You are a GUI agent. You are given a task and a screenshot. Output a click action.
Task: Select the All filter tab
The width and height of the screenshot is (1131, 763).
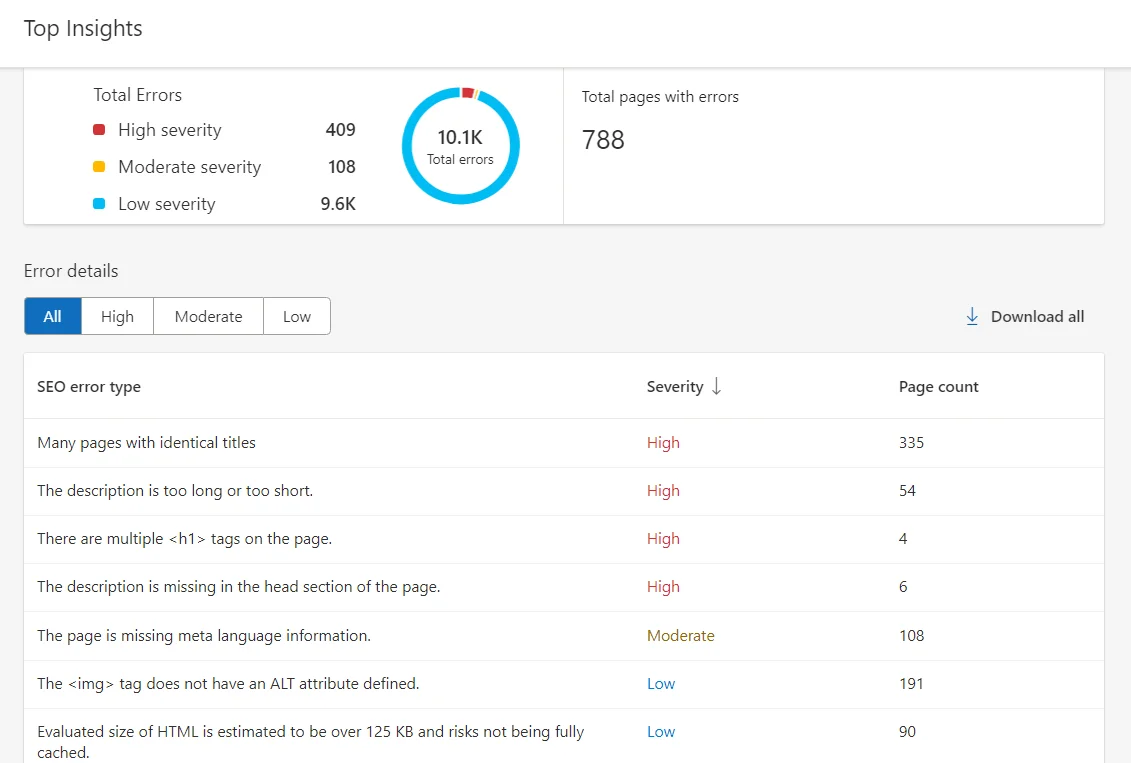click(x=53, y=316)
